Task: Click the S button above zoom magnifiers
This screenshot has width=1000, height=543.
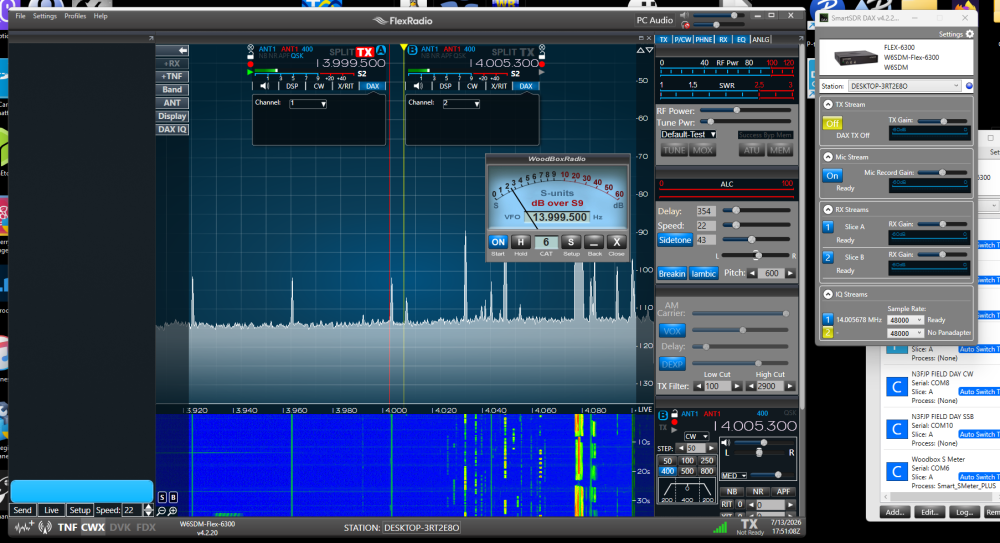Action: (162, 497)
